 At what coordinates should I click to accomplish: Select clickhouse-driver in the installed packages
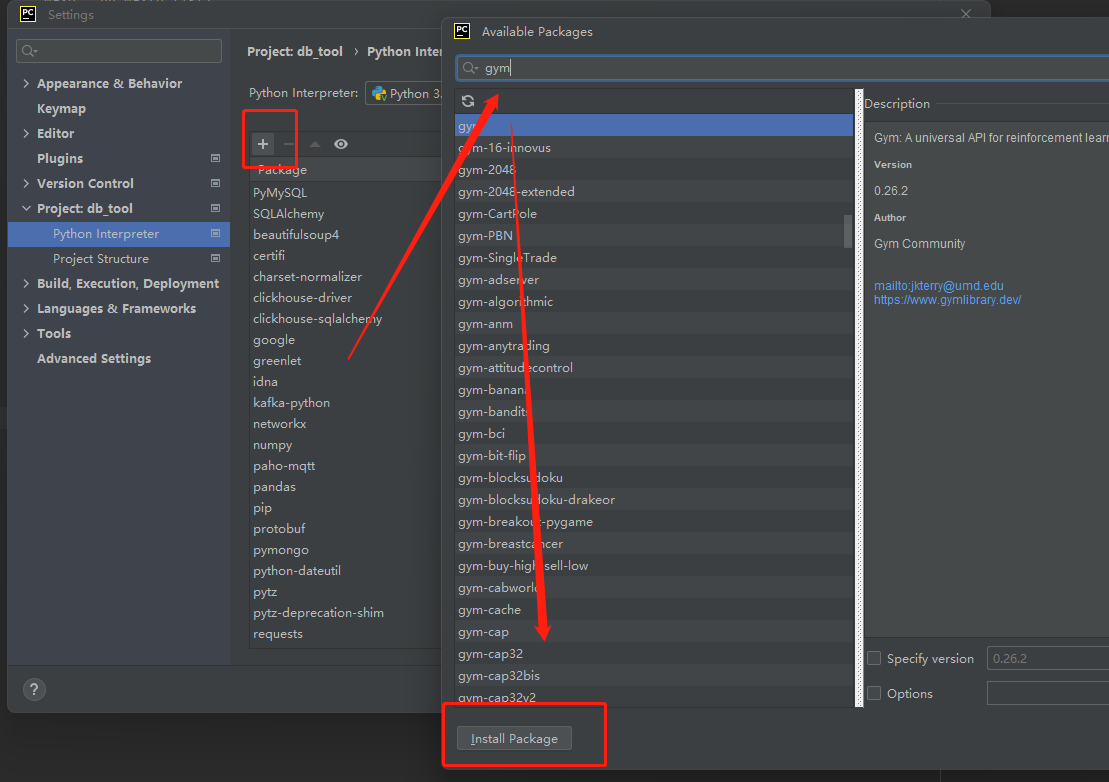[x=346, y=298]
